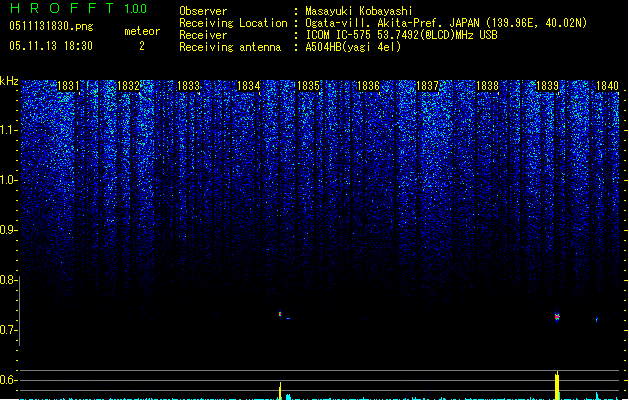Click the faint echo near 1840
Viewport: 629px width, 400px height.
[597, 320]
